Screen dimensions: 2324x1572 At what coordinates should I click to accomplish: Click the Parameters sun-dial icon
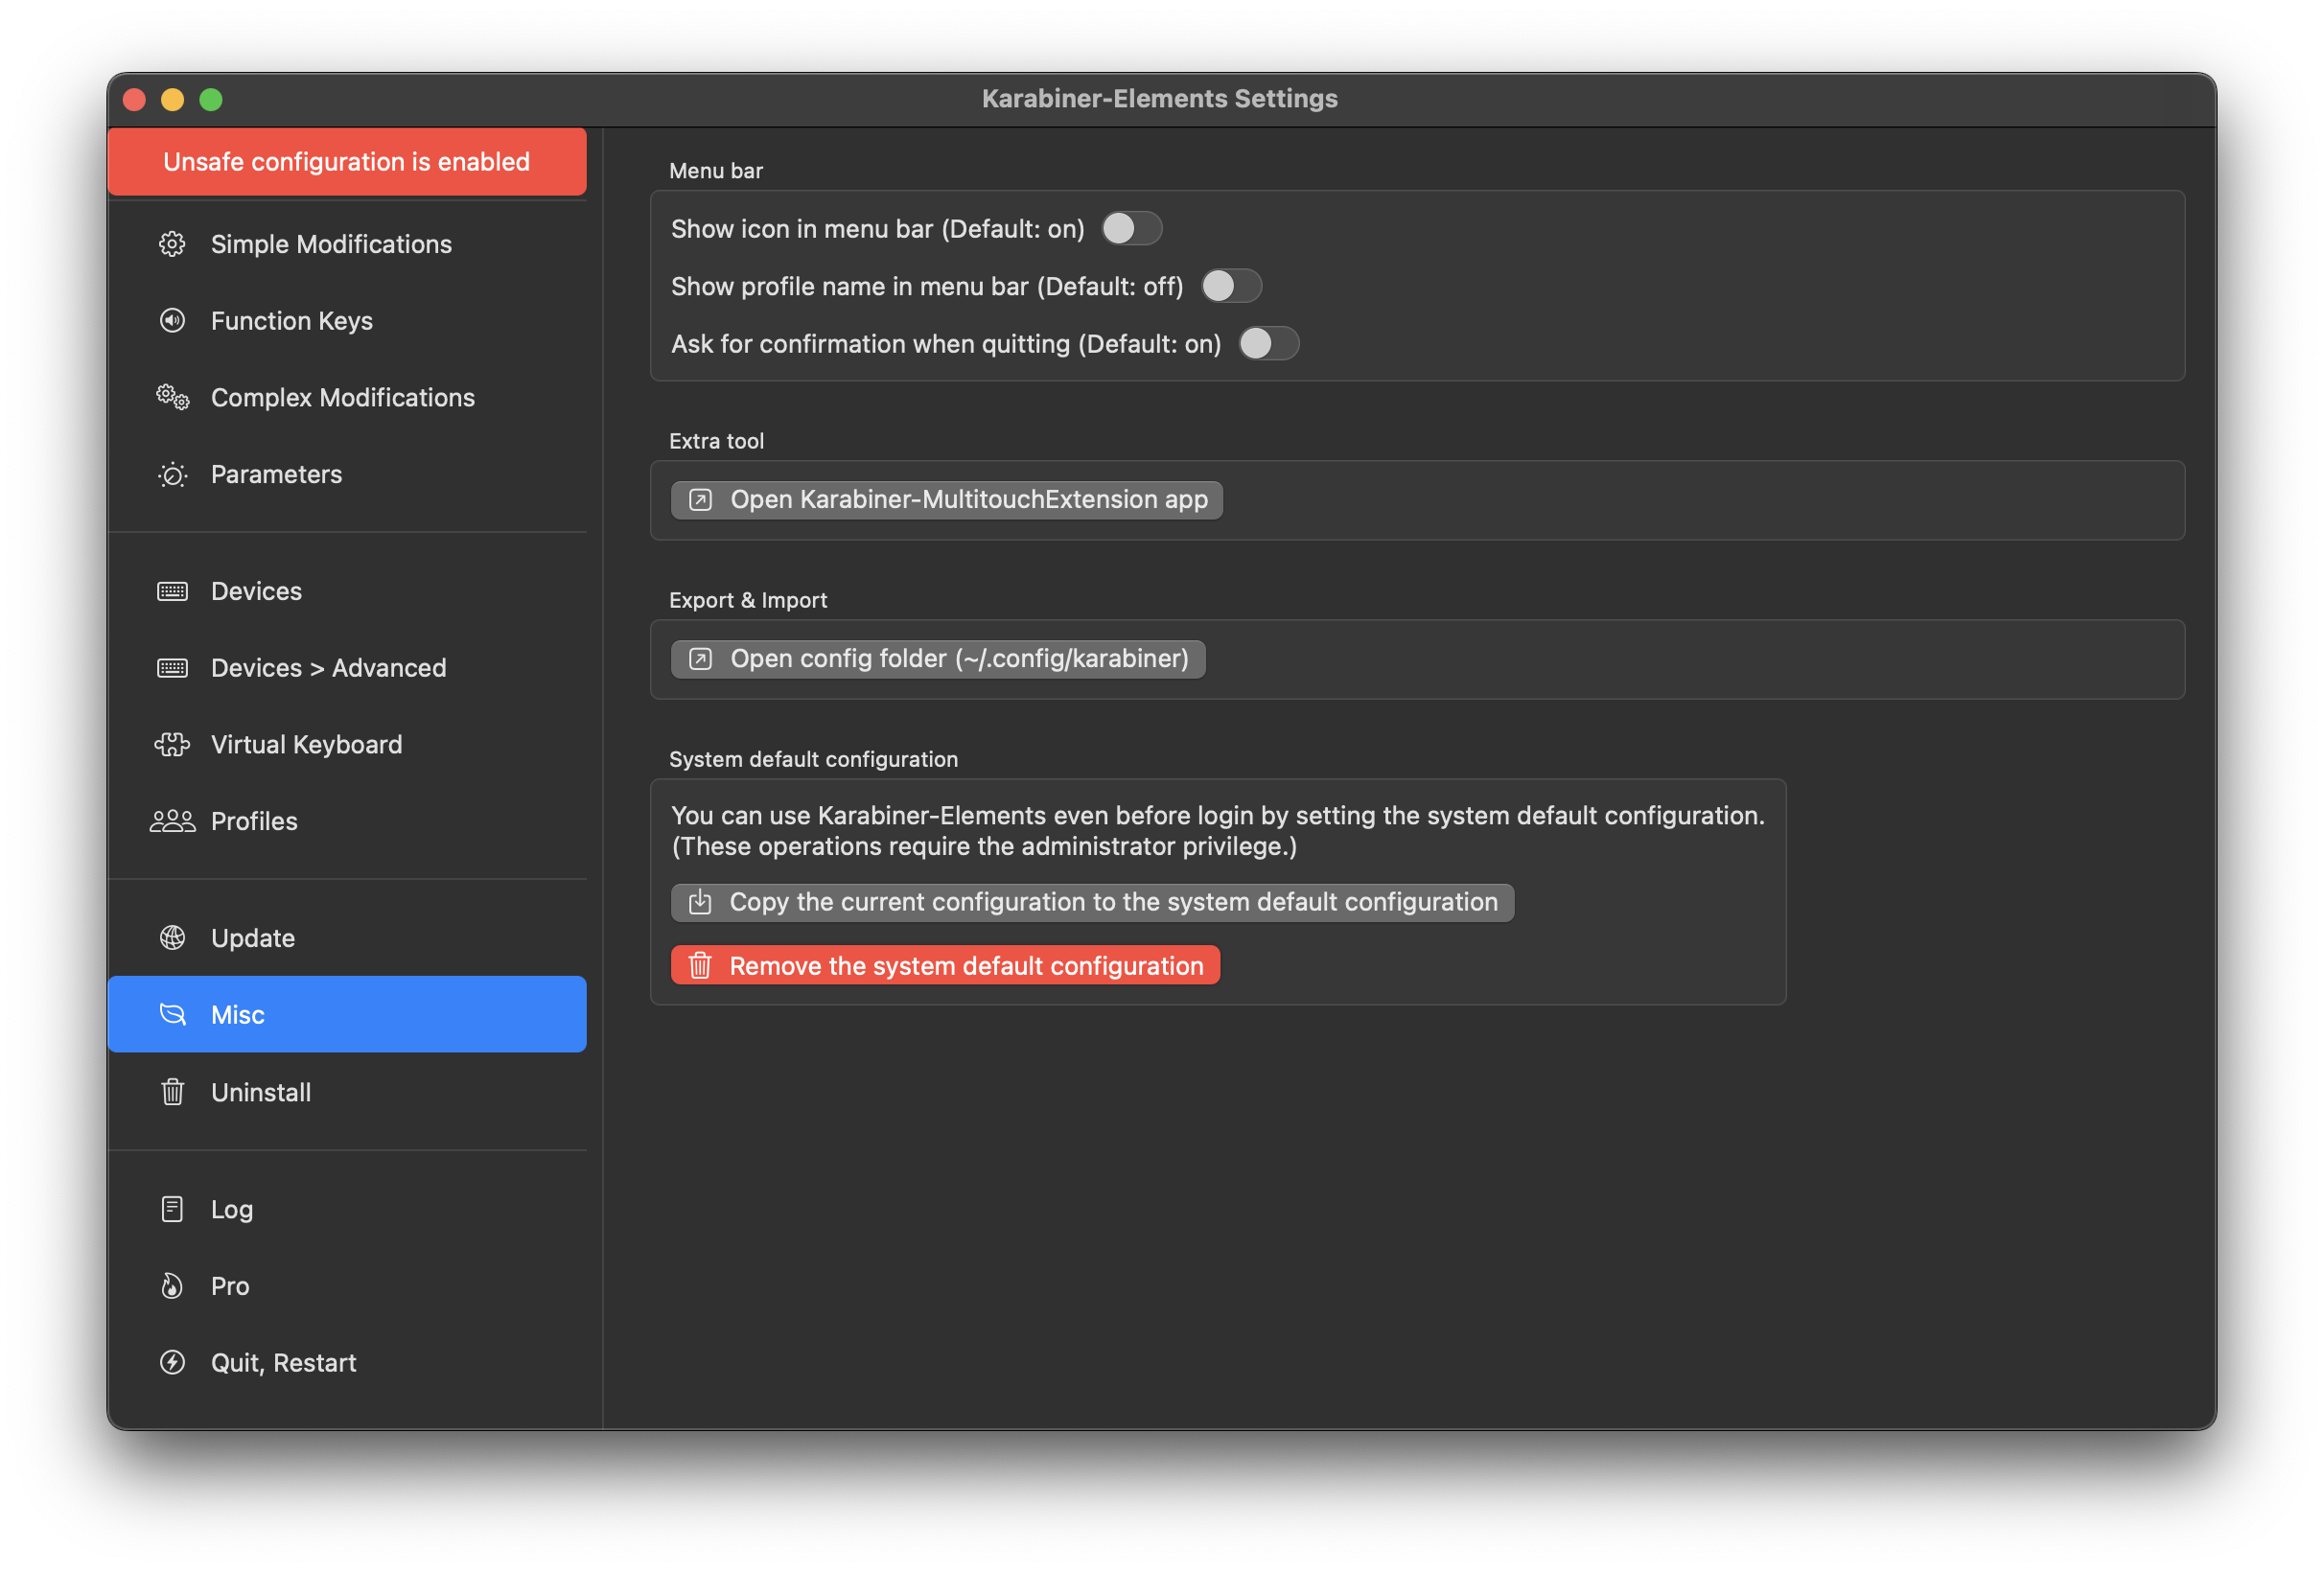[x=172, y=474]
